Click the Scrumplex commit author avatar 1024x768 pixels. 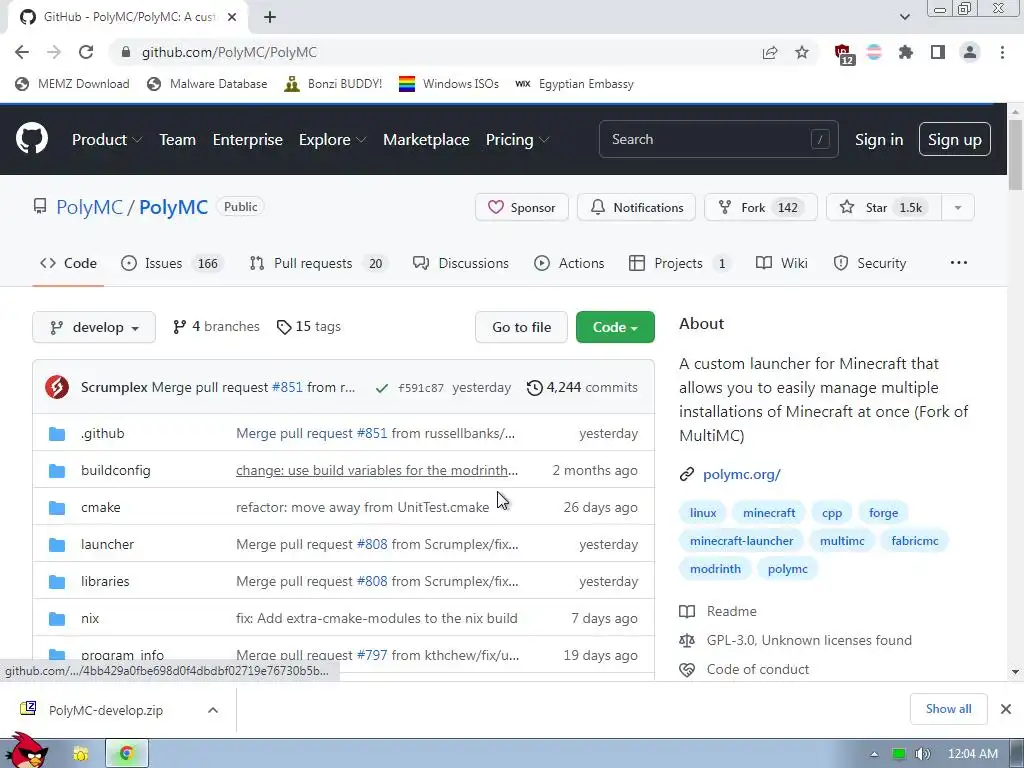(x=57, y=387)
